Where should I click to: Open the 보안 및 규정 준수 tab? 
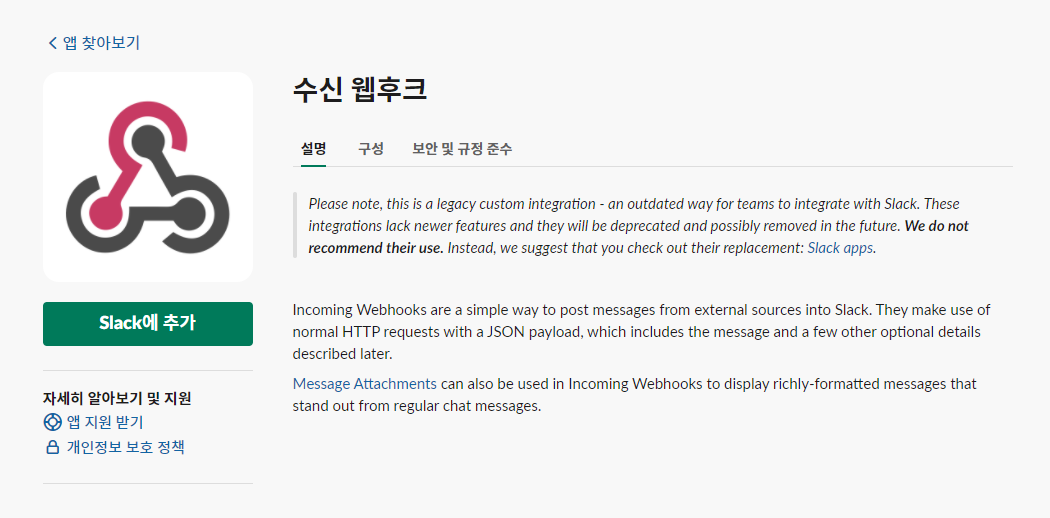click(x=462, y=149)
